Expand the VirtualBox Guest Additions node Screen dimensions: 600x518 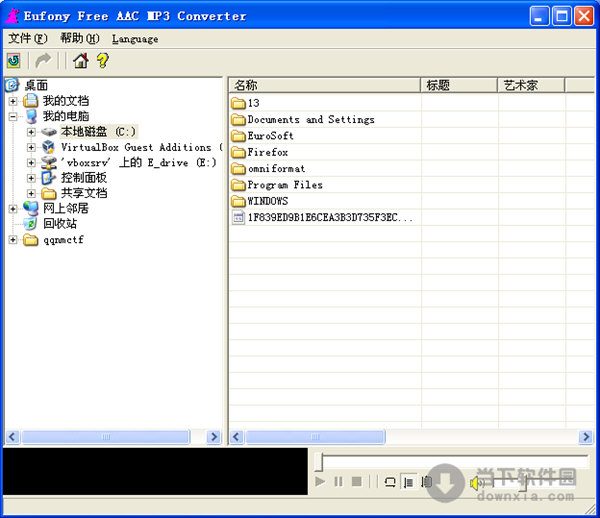coord(31,147)
